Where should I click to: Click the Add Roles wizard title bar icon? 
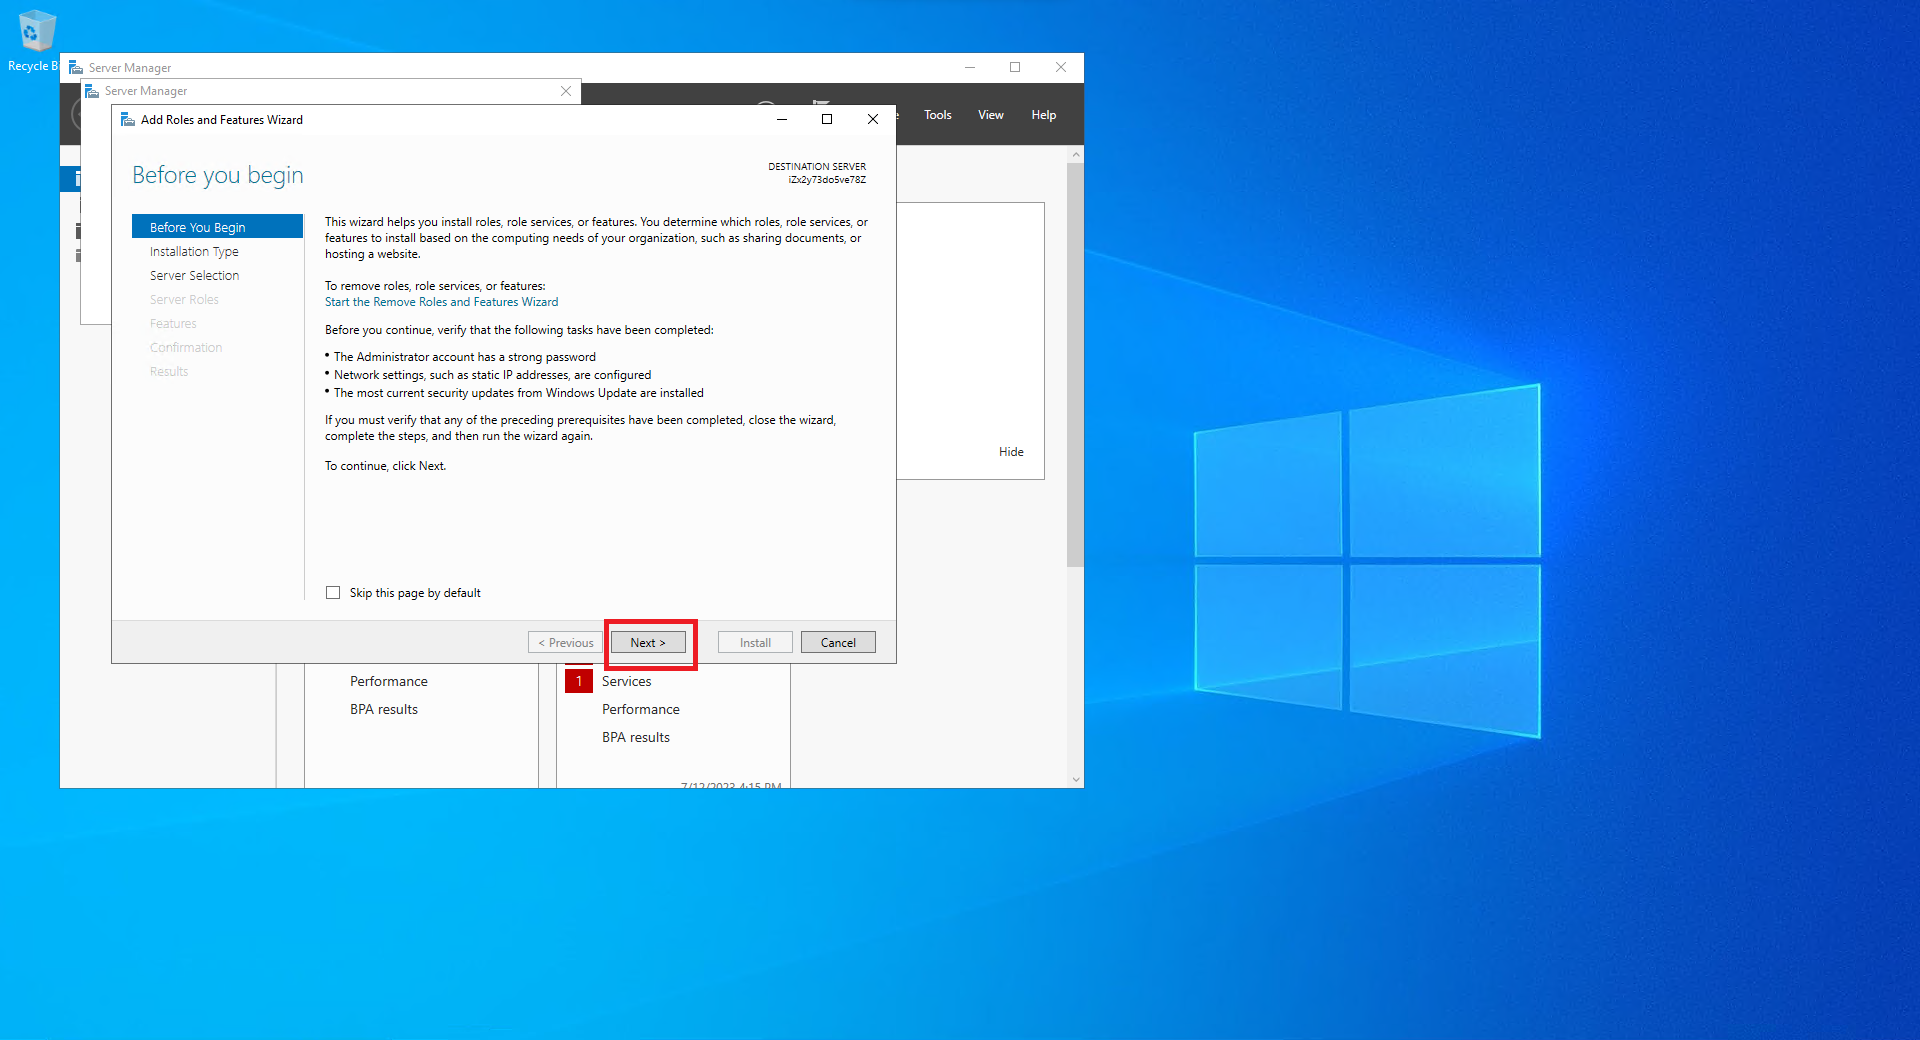click(x=127, y=119)
